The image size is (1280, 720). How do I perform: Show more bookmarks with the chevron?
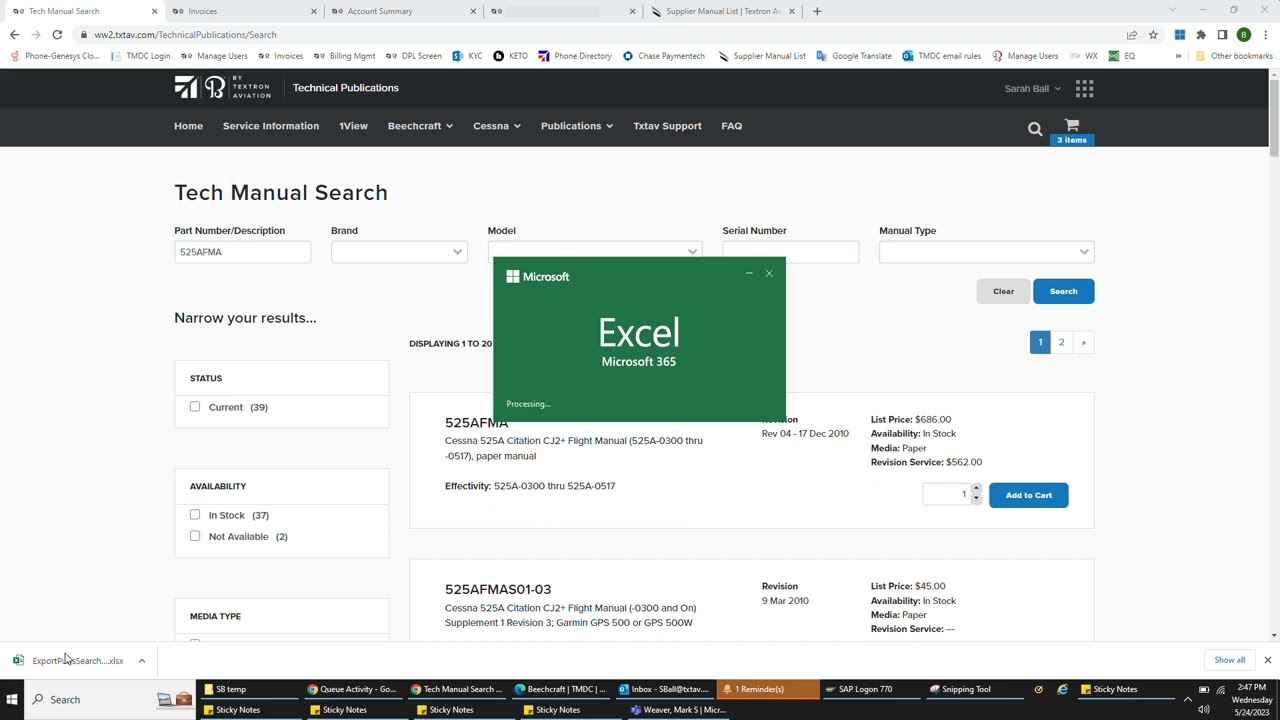coord(1178,56)
